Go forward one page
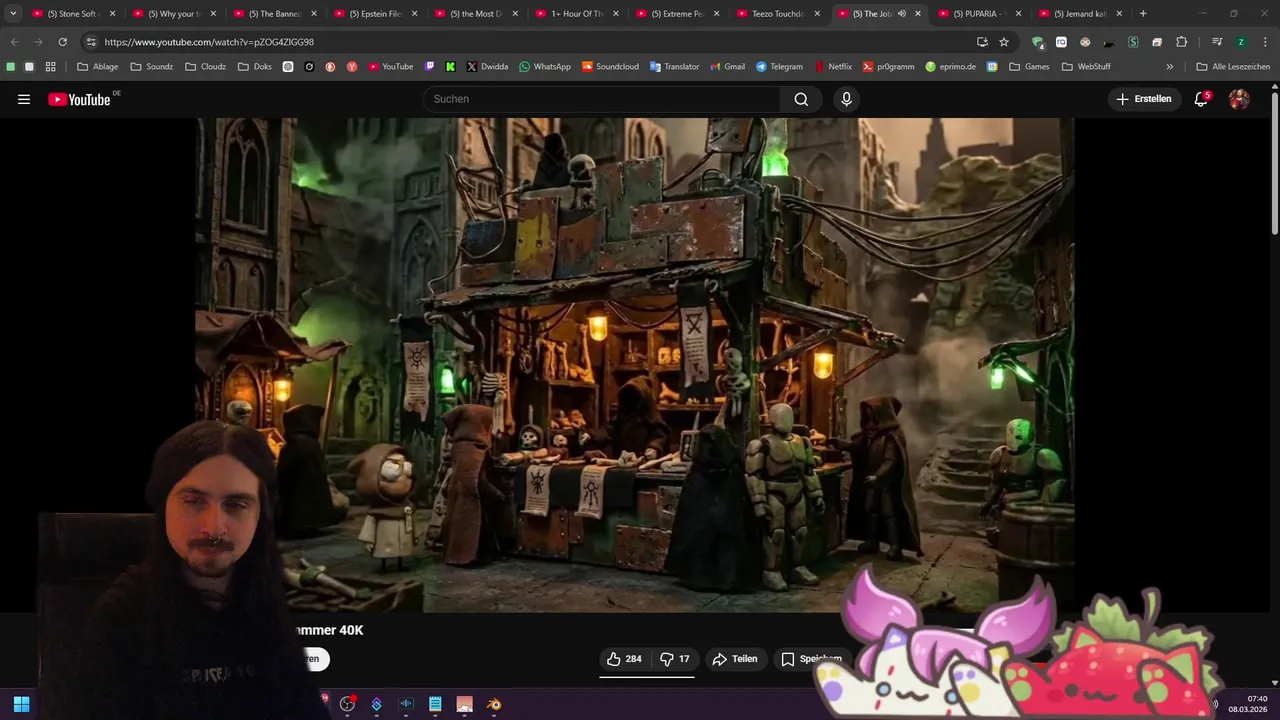1280x720 pixels. coord(38,42)
